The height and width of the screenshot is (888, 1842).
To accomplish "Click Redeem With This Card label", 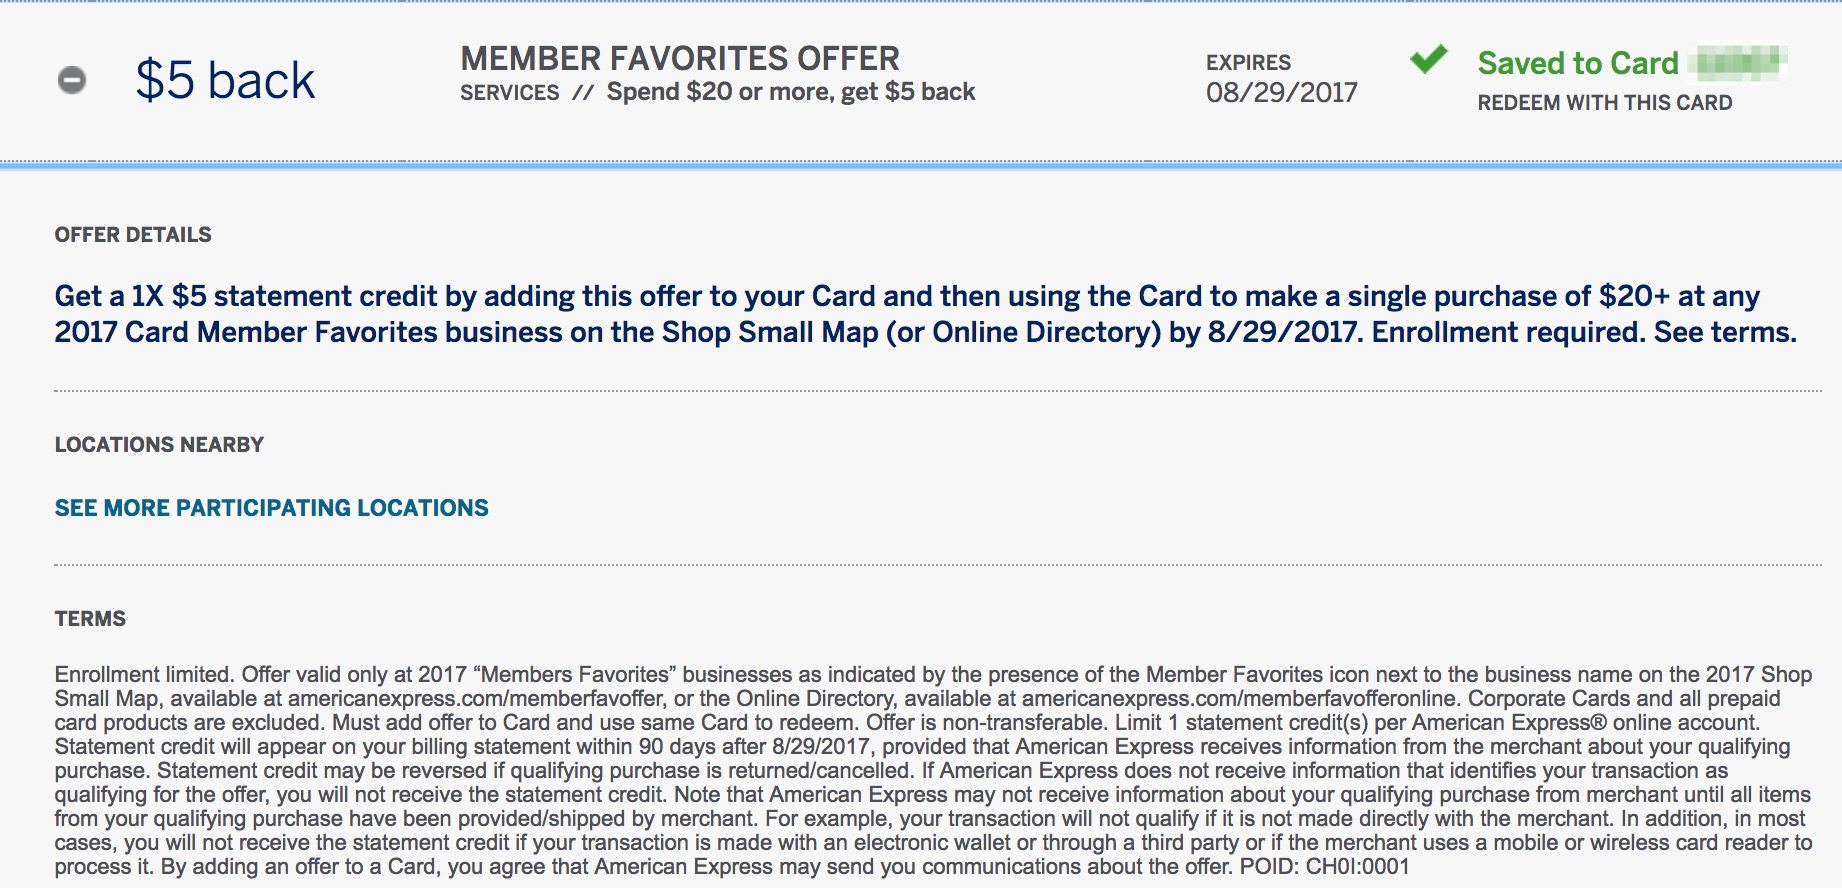I will (1605, 103).
